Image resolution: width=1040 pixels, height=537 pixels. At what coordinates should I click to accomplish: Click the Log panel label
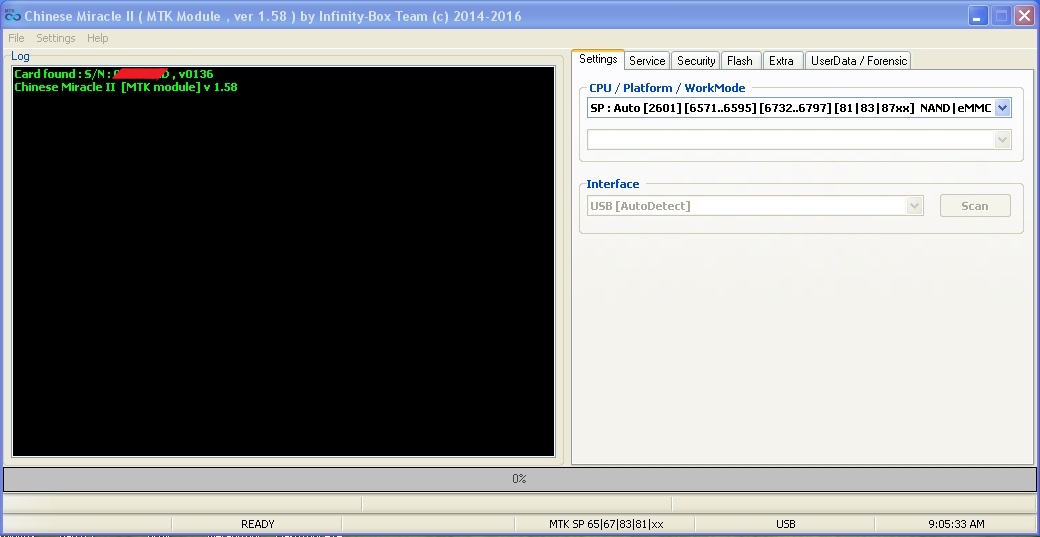coord(20,56)
